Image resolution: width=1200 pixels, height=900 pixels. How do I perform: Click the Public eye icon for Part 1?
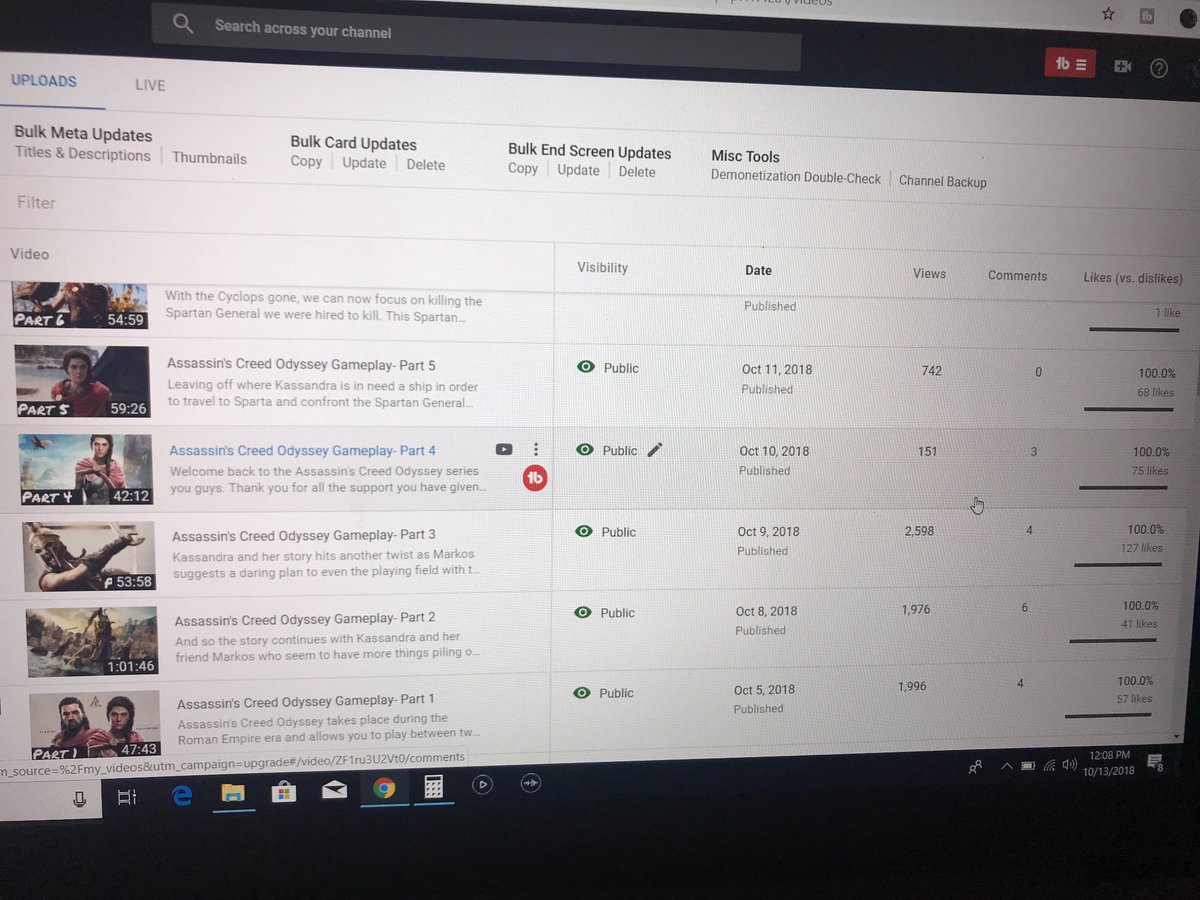pos(581,692)
